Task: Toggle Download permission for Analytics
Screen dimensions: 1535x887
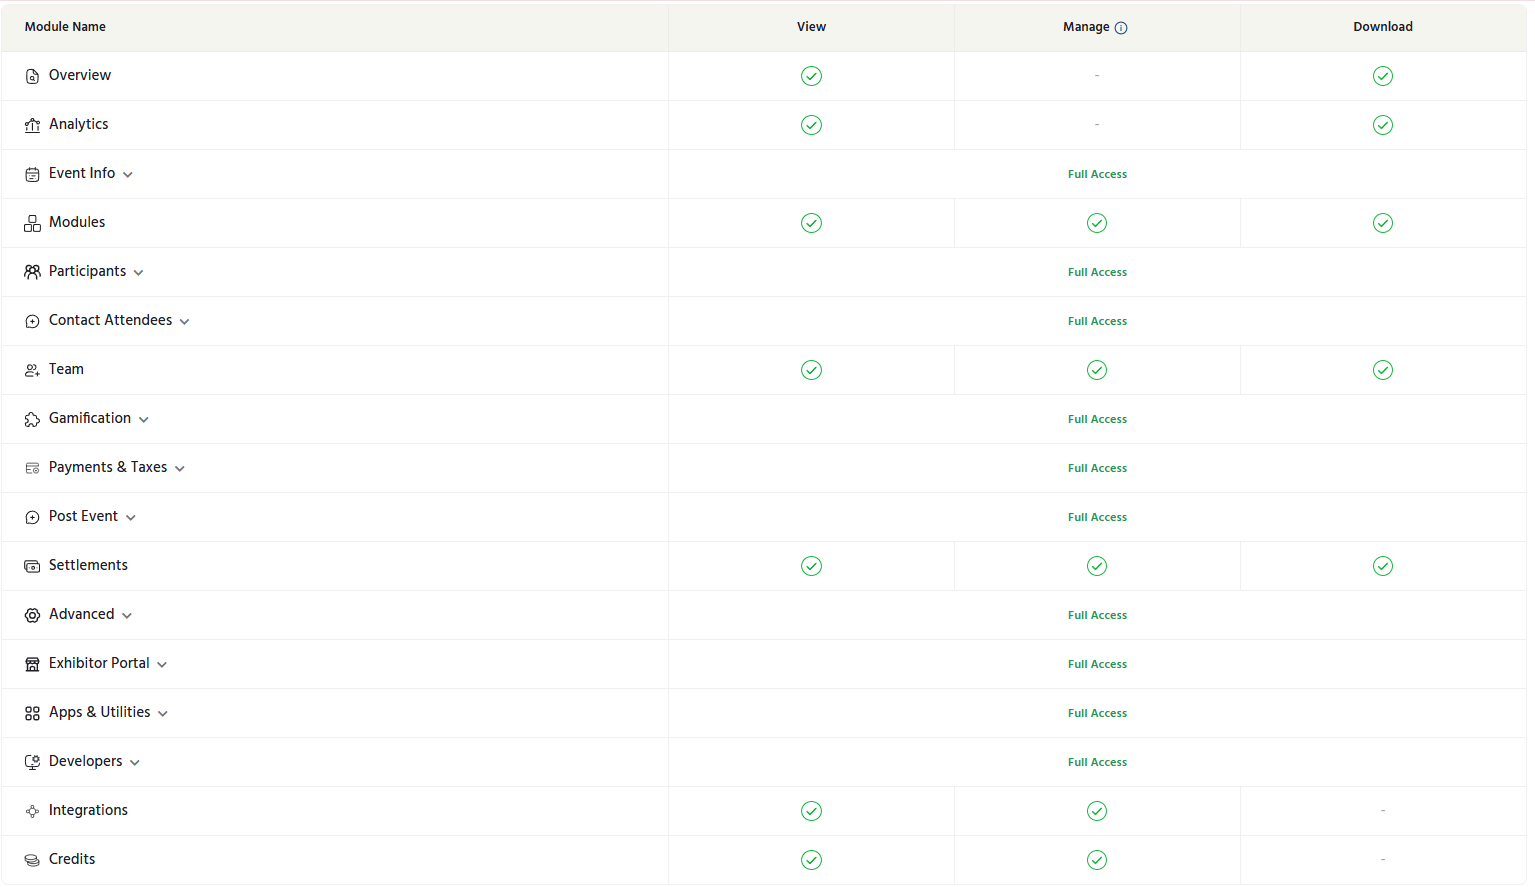Action: click(1383, 125)
